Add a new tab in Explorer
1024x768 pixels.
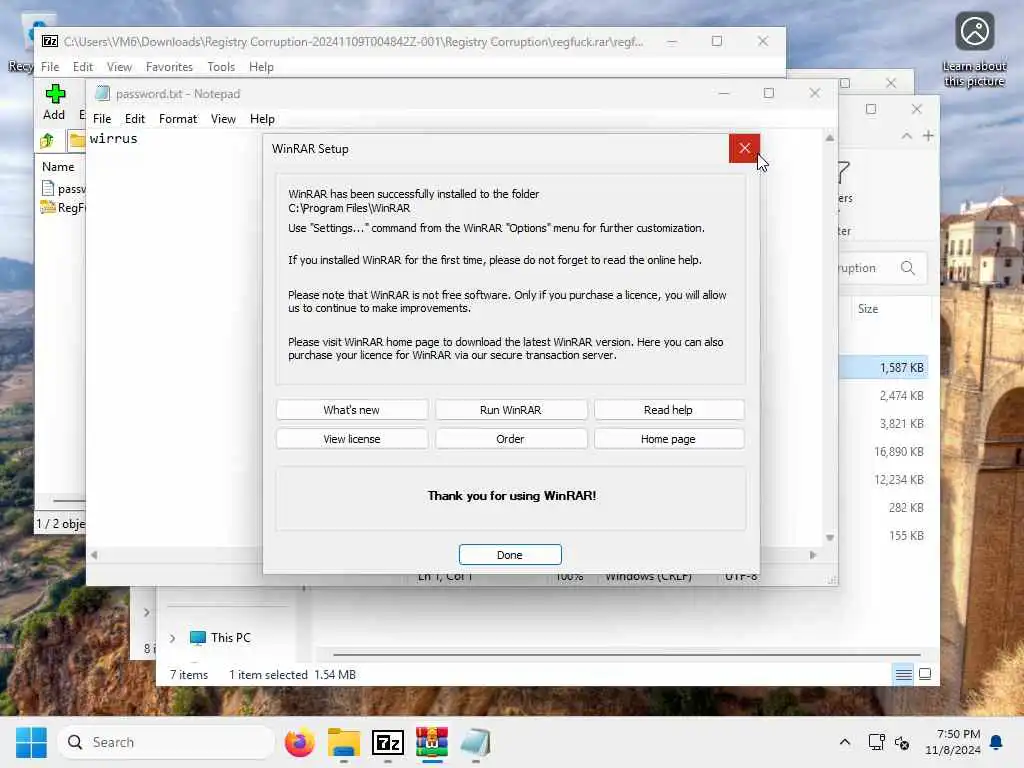[928, 136]
